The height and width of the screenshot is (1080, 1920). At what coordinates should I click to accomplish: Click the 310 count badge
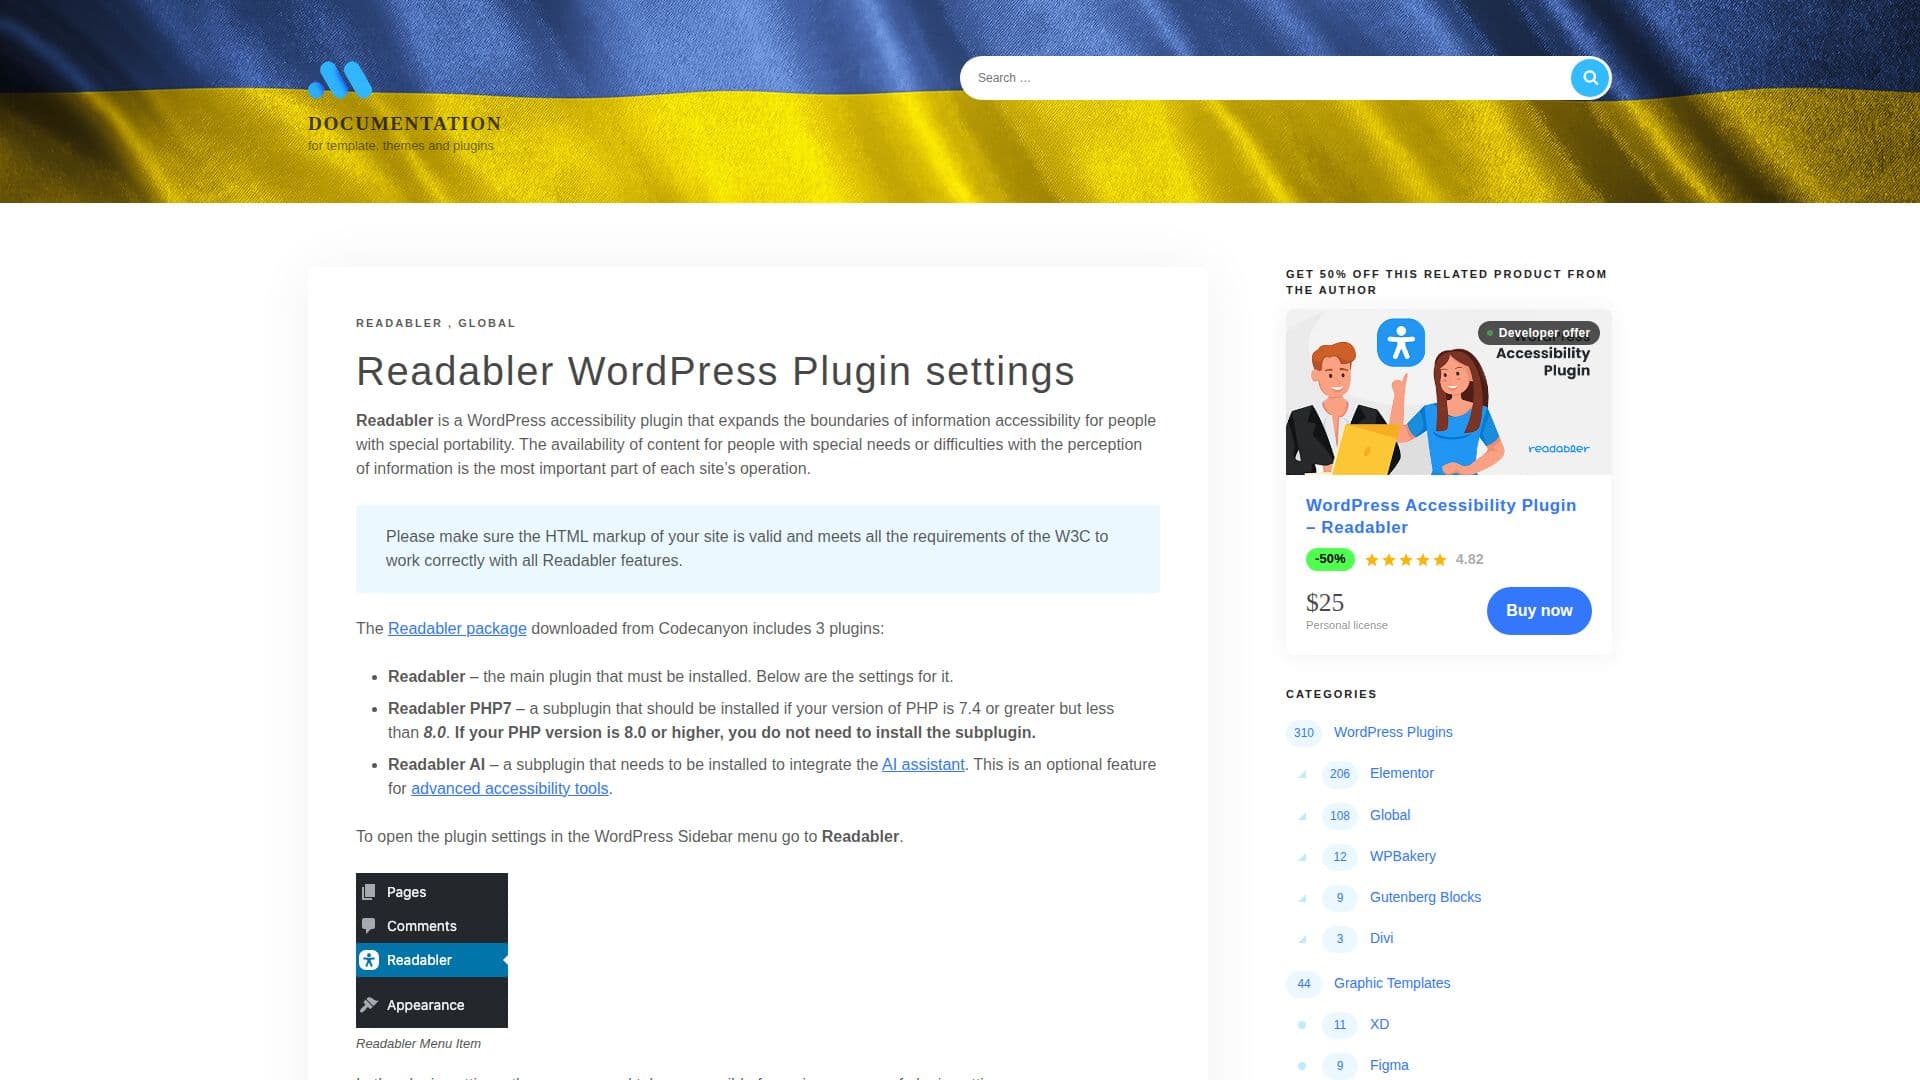pos(1304,733)
